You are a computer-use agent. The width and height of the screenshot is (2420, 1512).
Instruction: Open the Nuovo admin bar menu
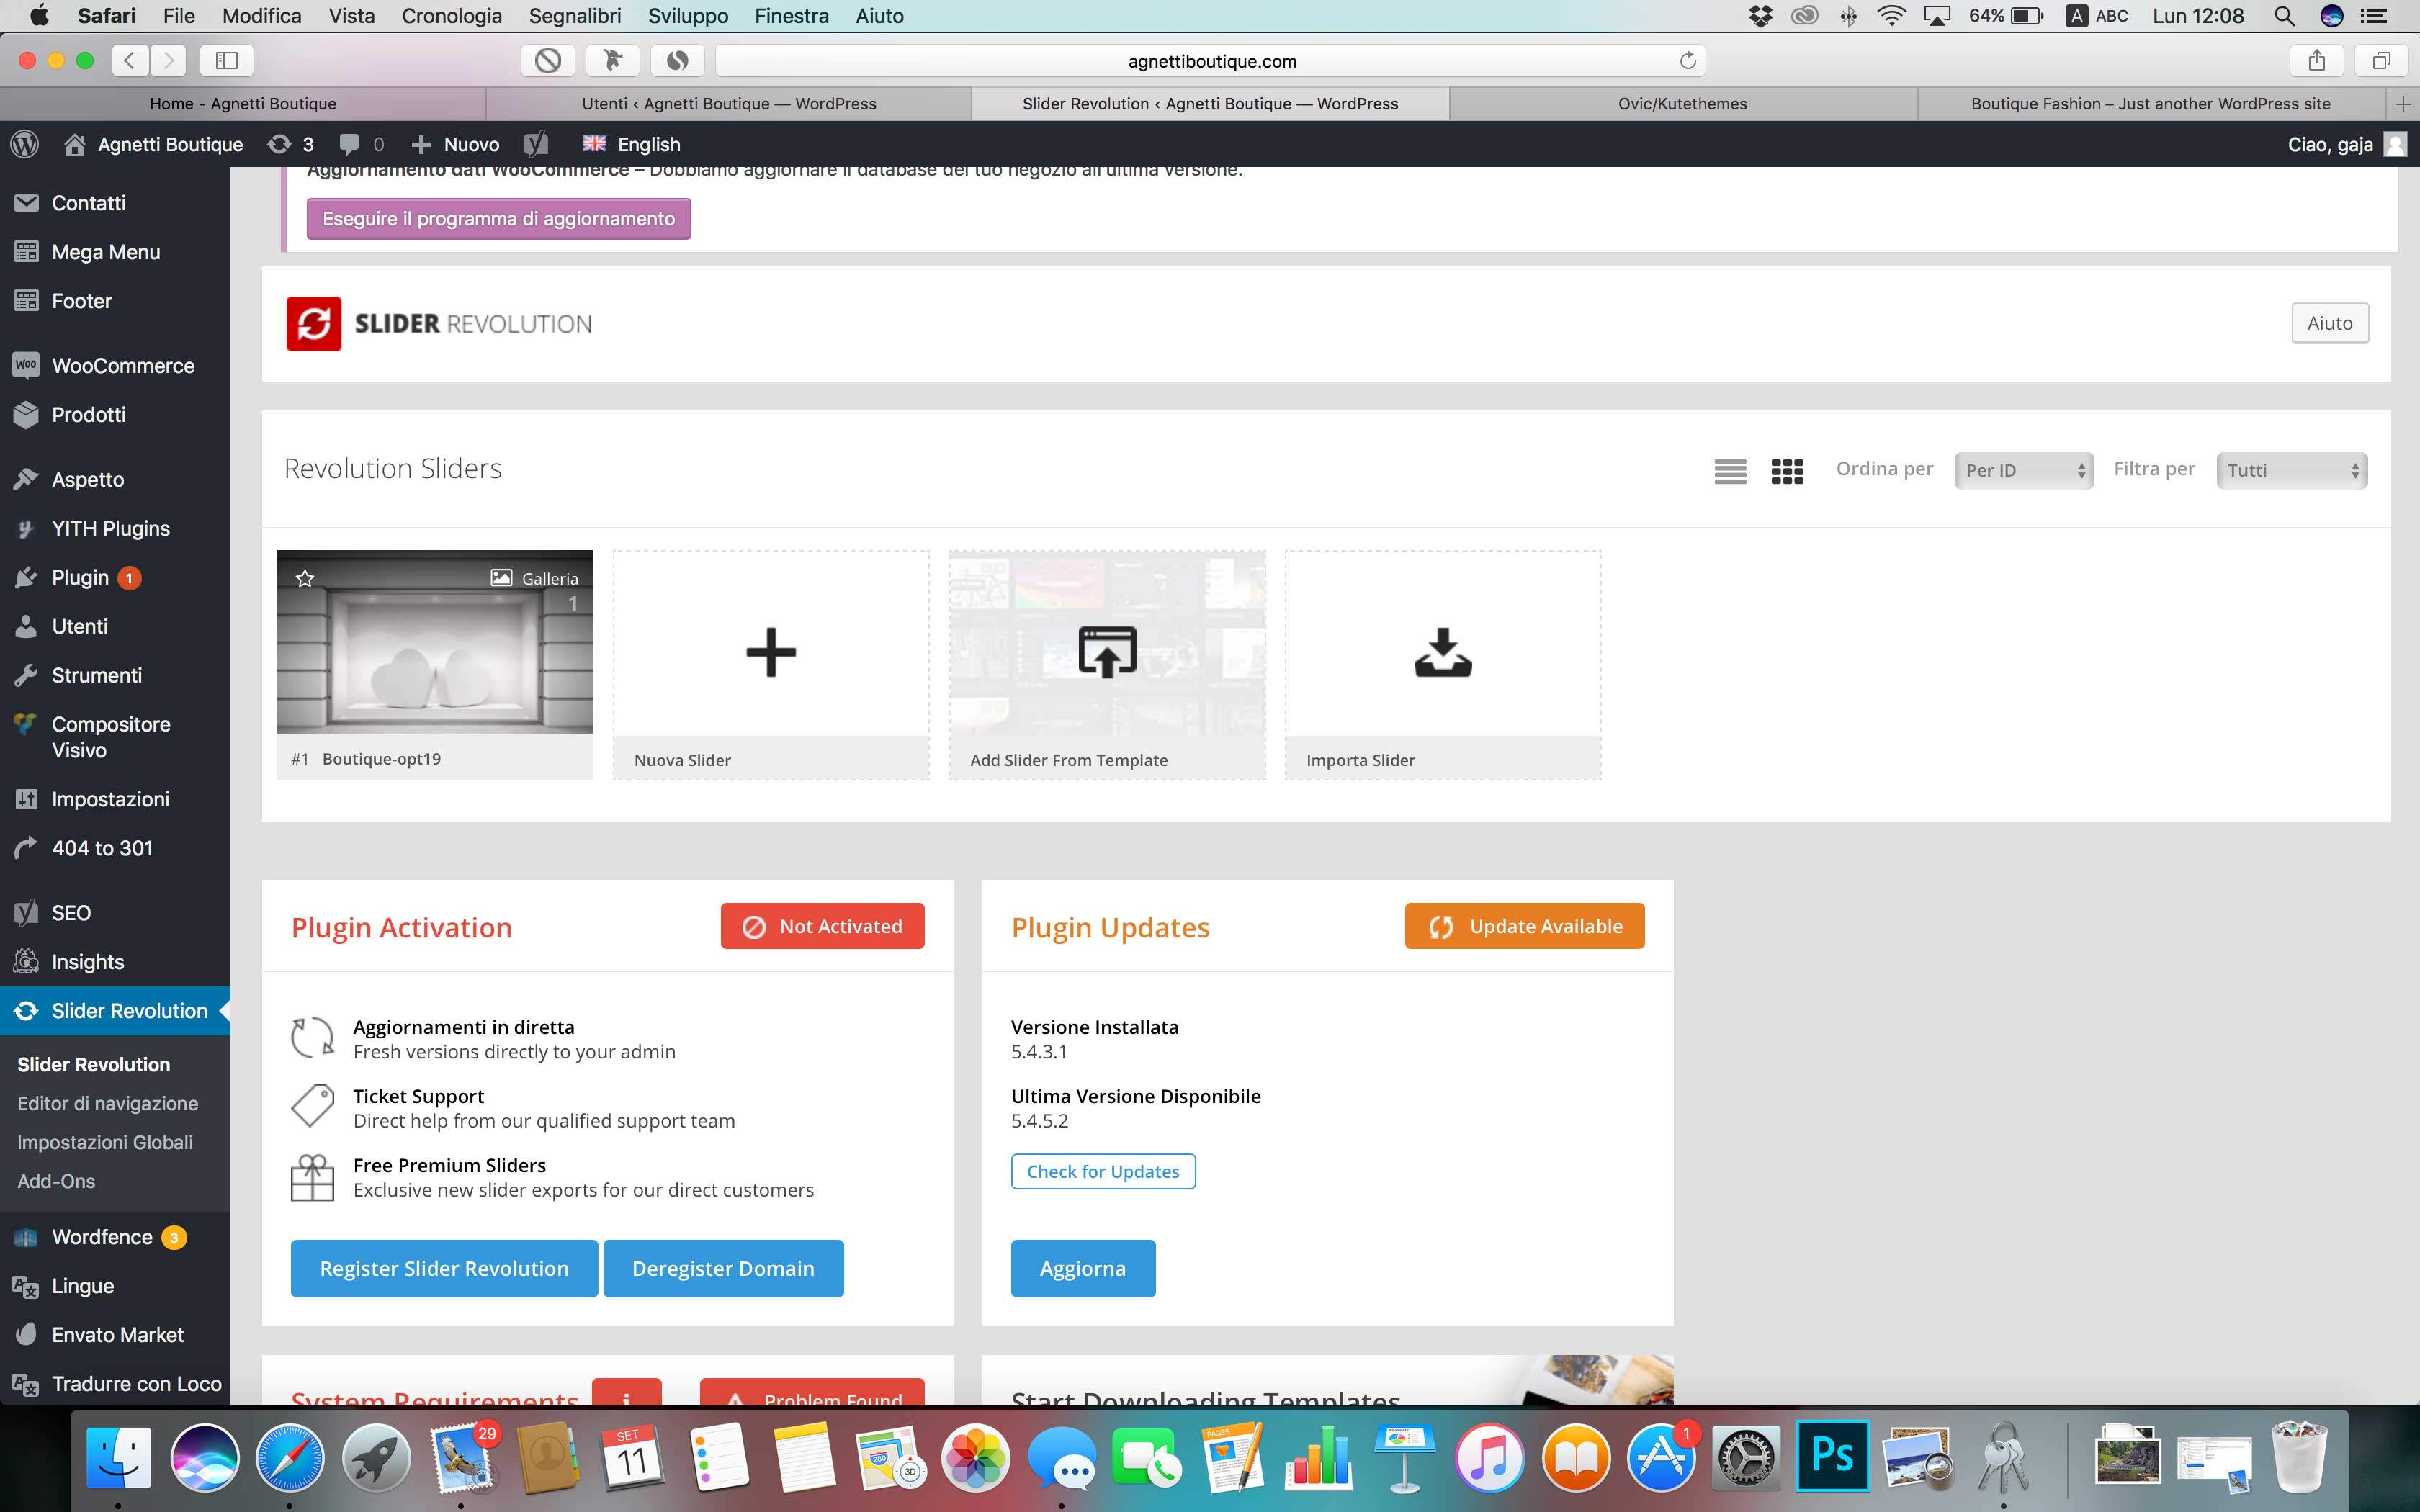(x=455, y=144)
